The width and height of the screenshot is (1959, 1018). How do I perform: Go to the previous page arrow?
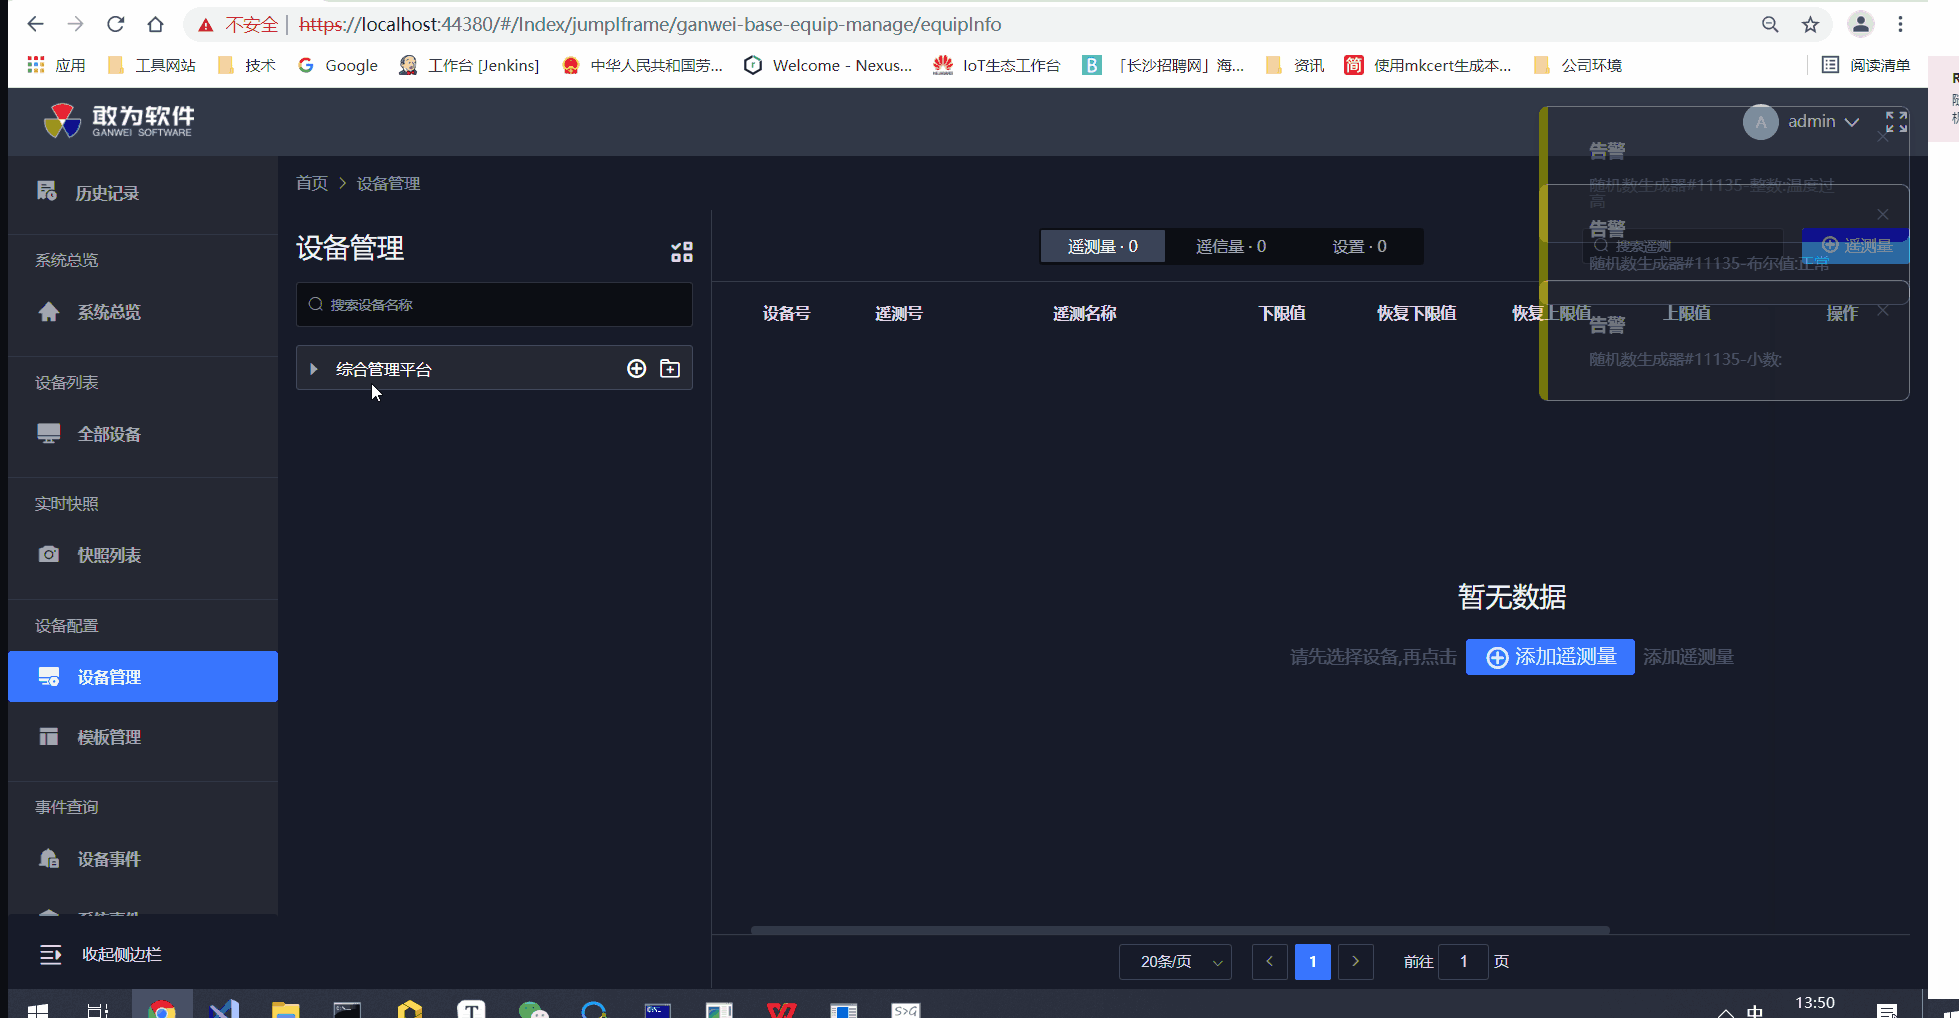[x=1269, y=961]
